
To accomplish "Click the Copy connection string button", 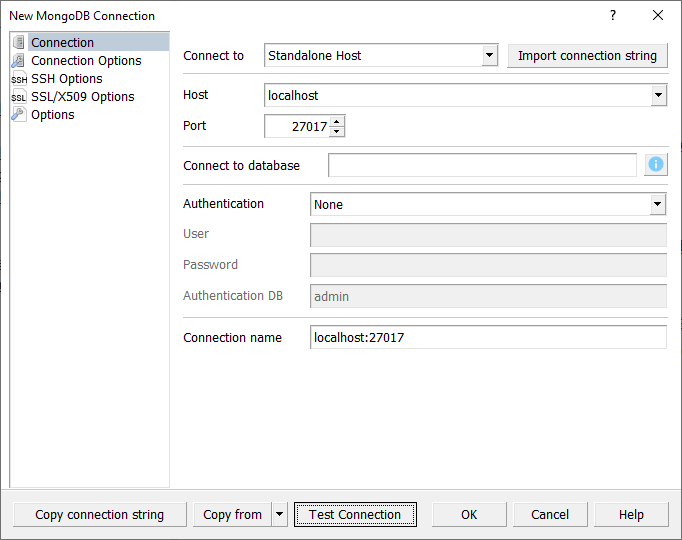I will [x=99, y=515].
